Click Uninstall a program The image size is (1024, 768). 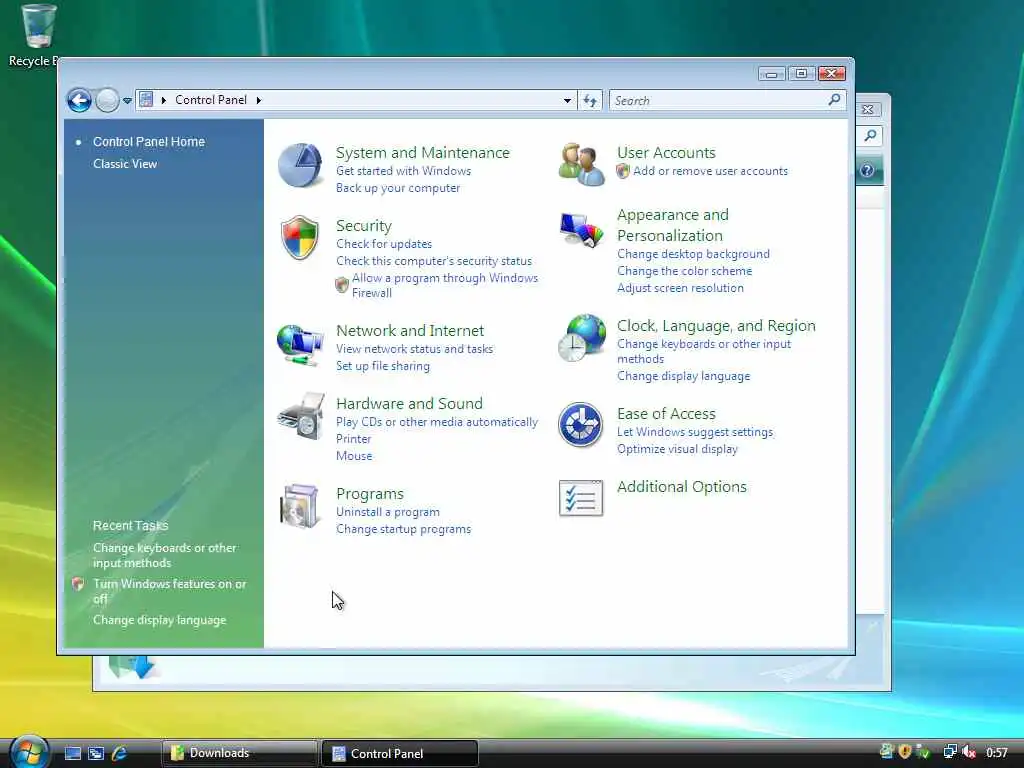pos(388,513)
